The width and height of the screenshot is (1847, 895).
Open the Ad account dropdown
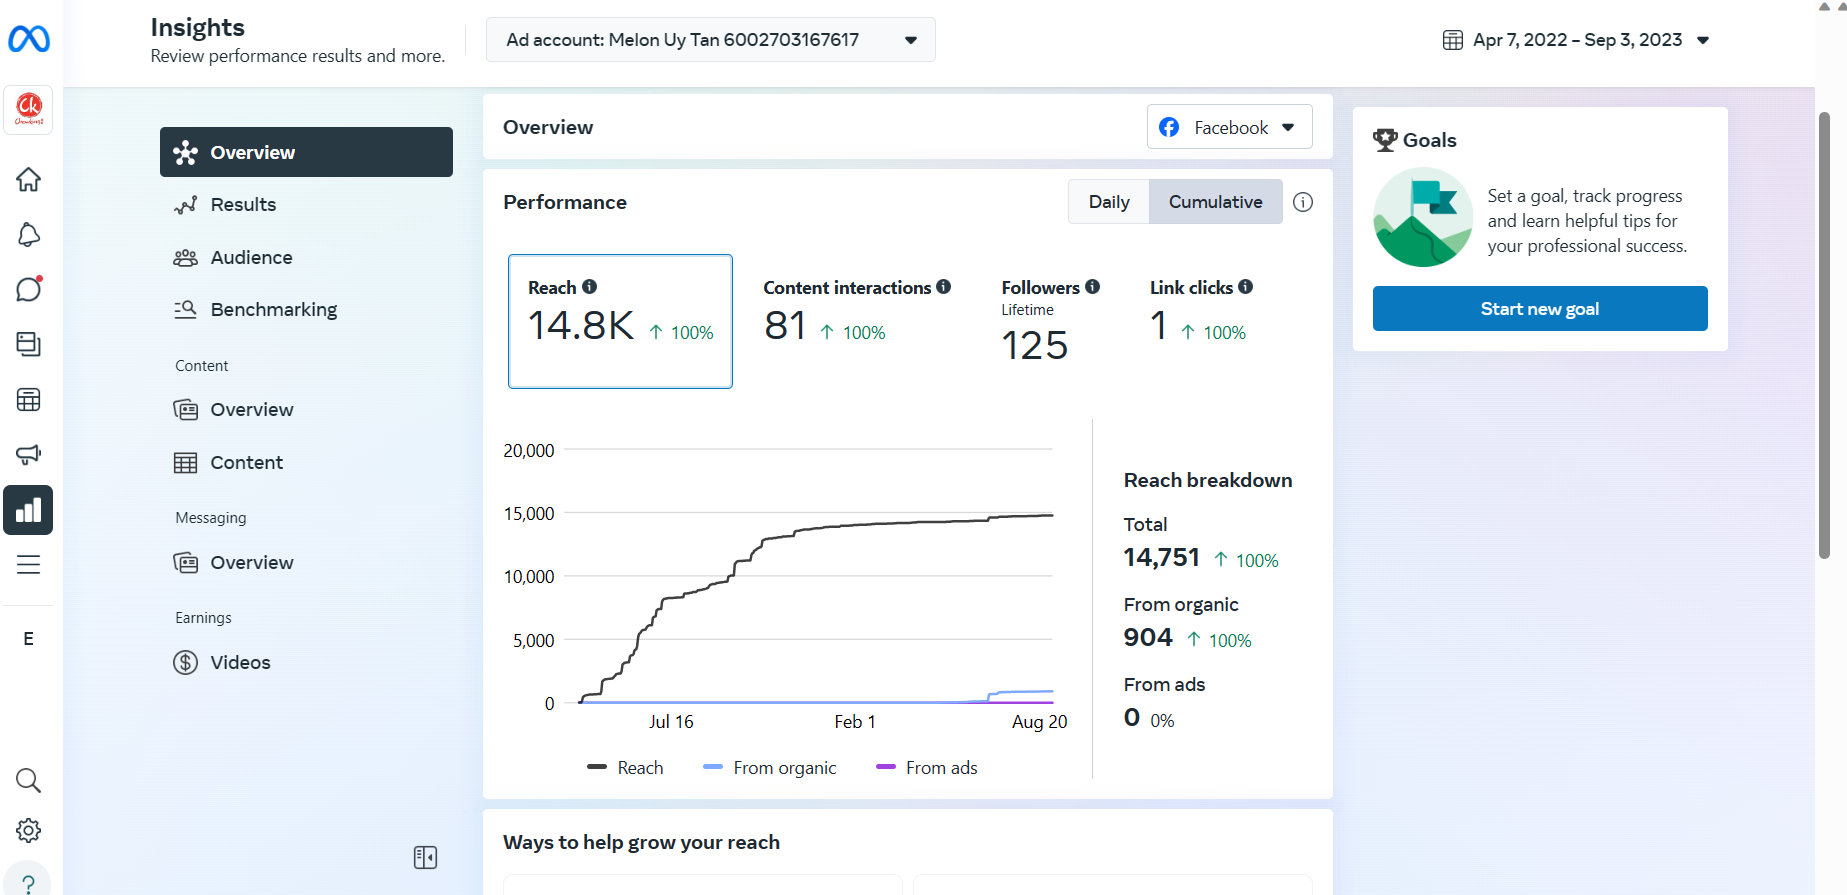[710, 40]
